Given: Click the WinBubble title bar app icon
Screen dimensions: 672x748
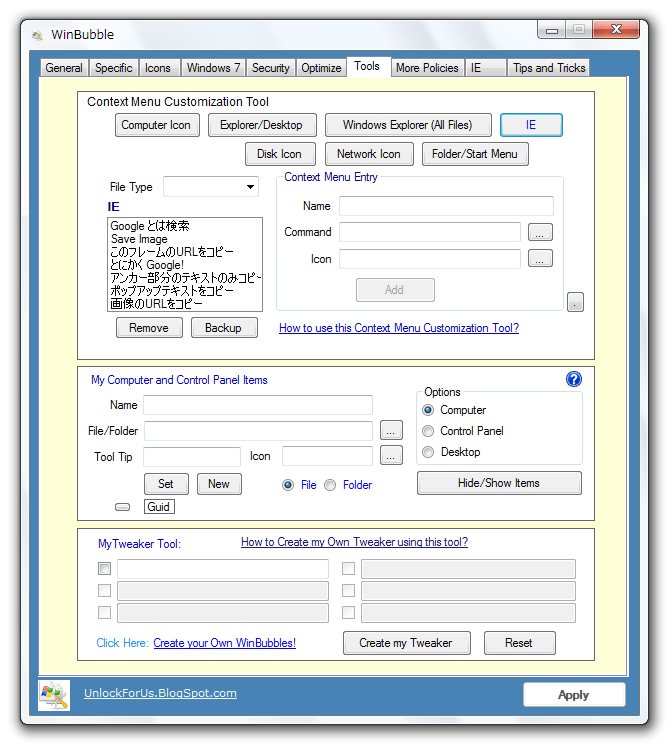Looking at the screenshot, I should pyautogui.click(x=37, y=35).
